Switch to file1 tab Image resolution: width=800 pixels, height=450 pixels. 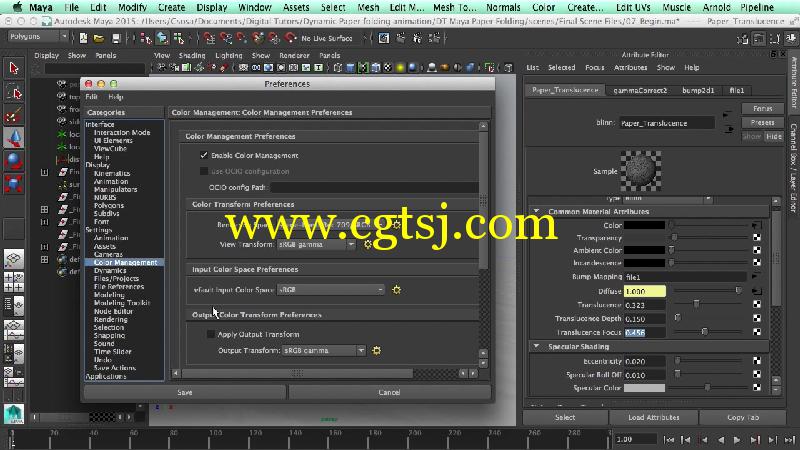pyautogui.click(x=737, y=90)
